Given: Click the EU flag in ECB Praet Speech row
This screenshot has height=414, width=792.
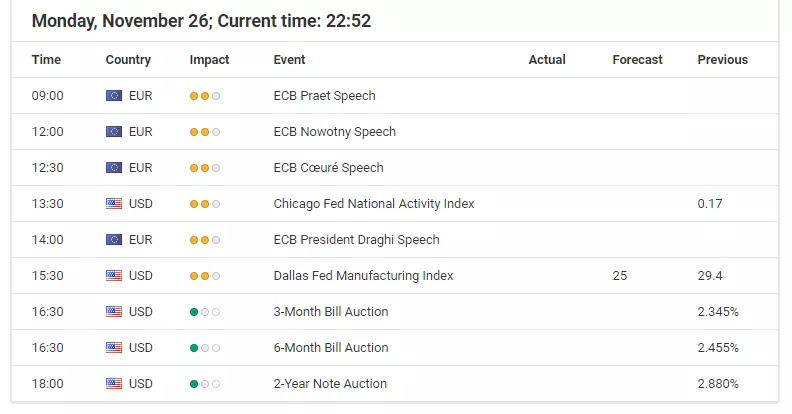Looking at the screenshot, I should tap(114, 95).
